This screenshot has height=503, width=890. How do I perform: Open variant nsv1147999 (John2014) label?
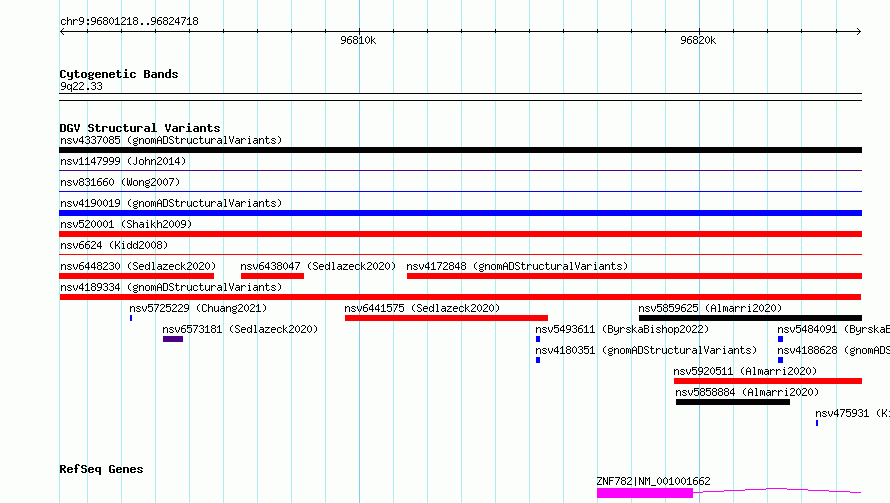tap(123, 161)
